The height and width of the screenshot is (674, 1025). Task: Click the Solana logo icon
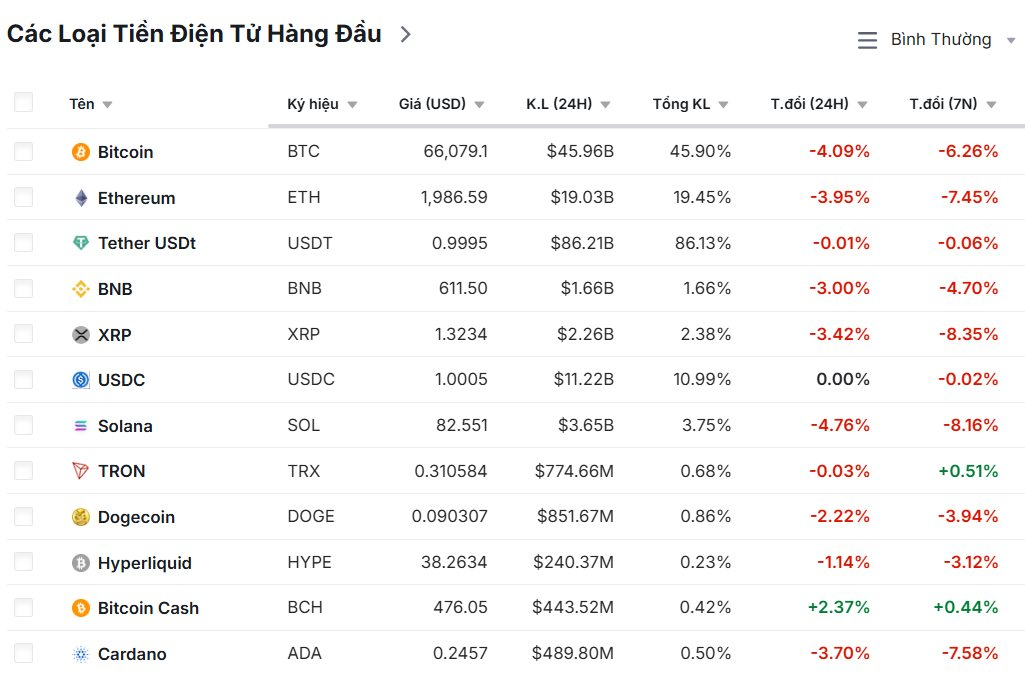point(81,426)
